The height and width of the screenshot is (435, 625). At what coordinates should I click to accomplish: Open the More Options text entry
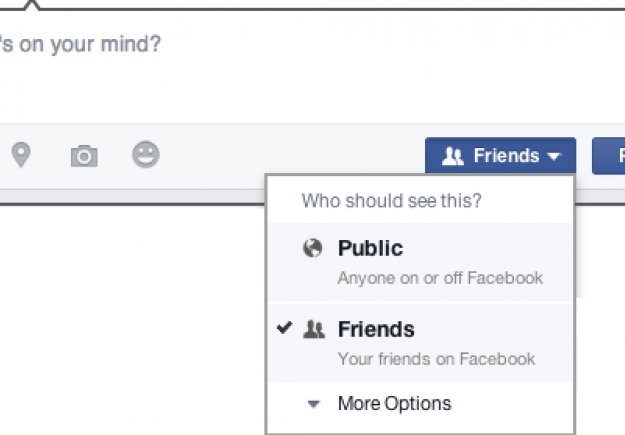pyautogui.click(x=394, y=404)
